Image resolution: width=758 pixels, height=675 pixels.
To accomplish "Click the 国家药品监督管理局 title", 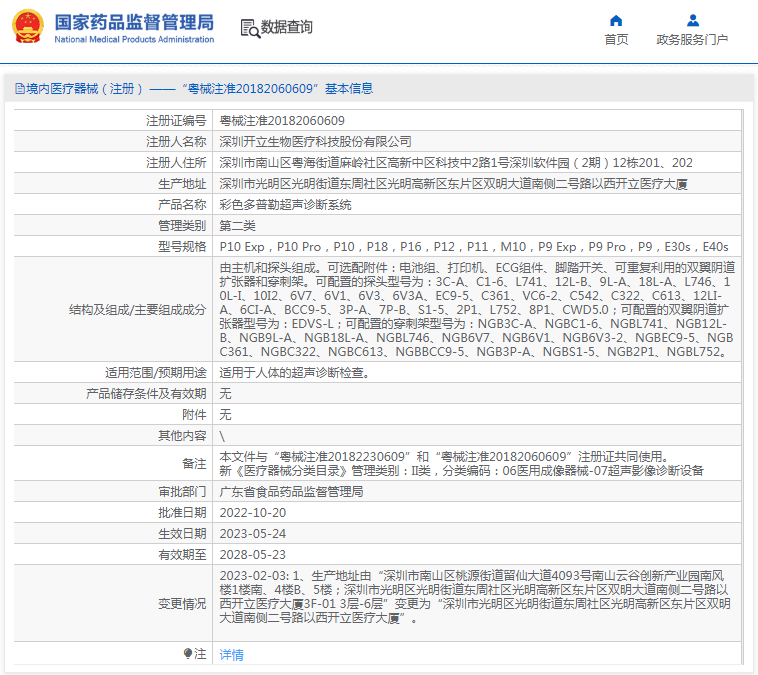I will (x=134, y=22).
